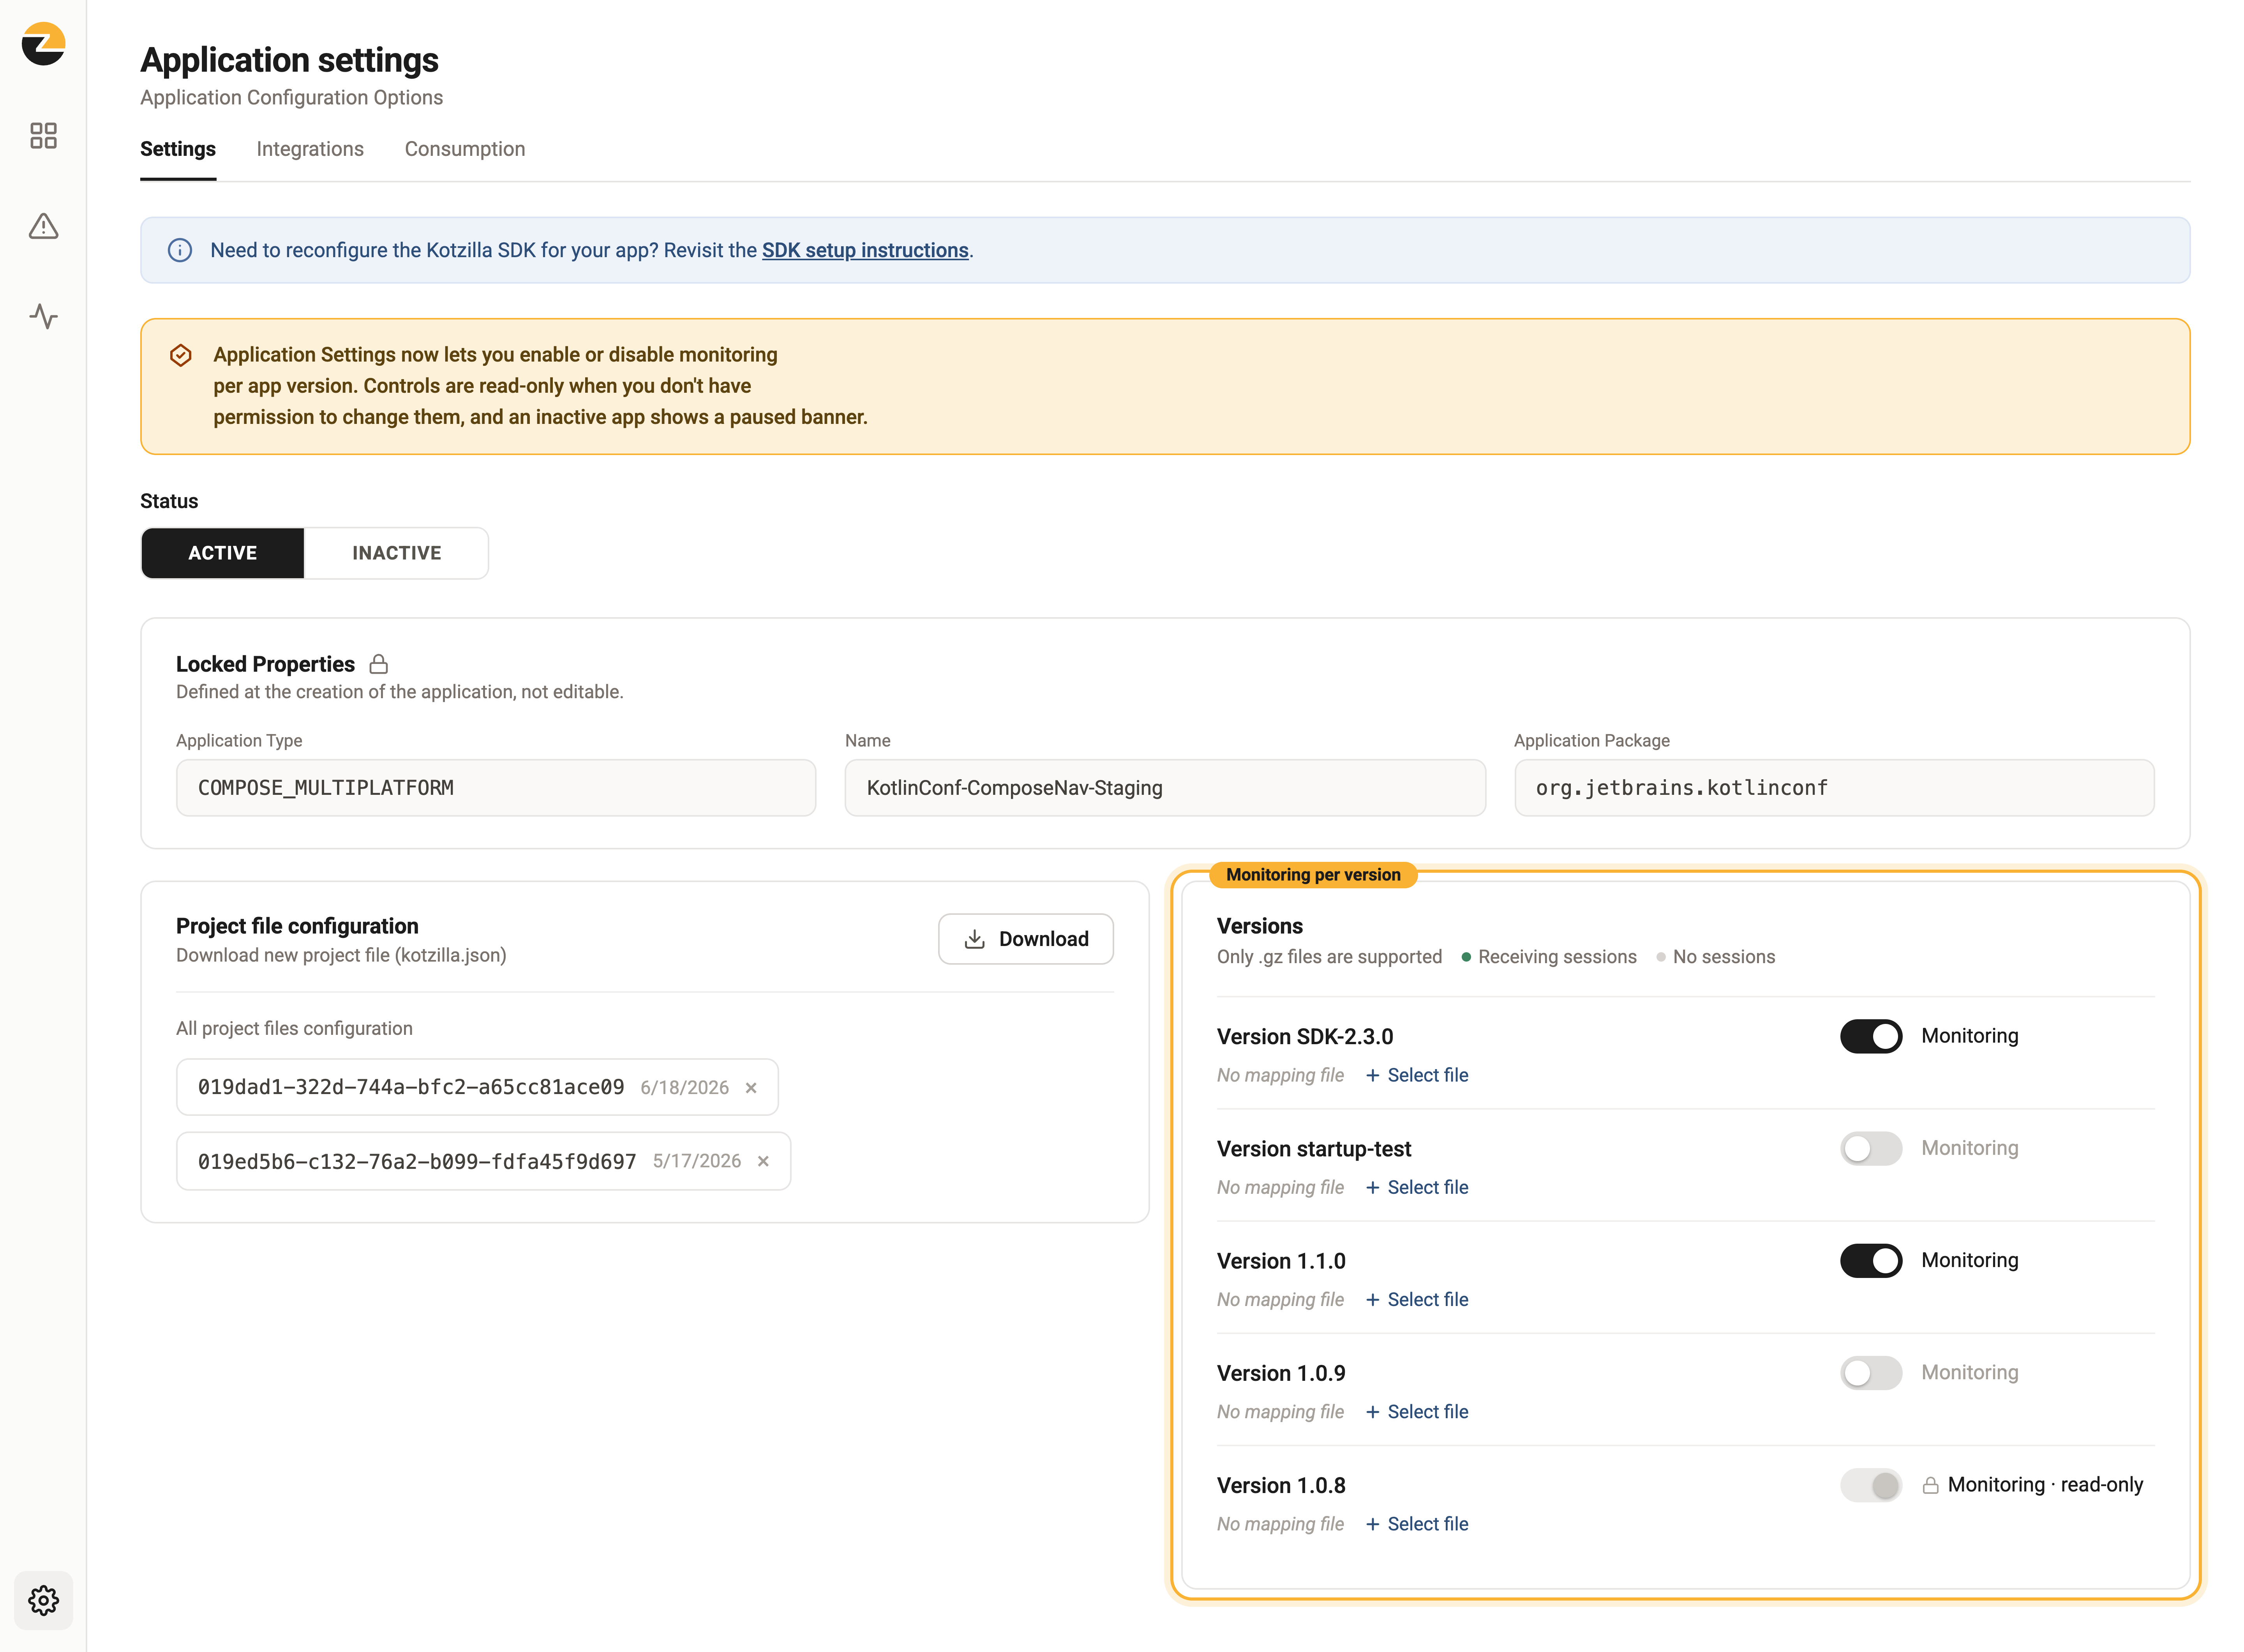Click the read-only monitoring toggle for Version 1.0.8
2244x1652 pixels.
(1871, 1485)
